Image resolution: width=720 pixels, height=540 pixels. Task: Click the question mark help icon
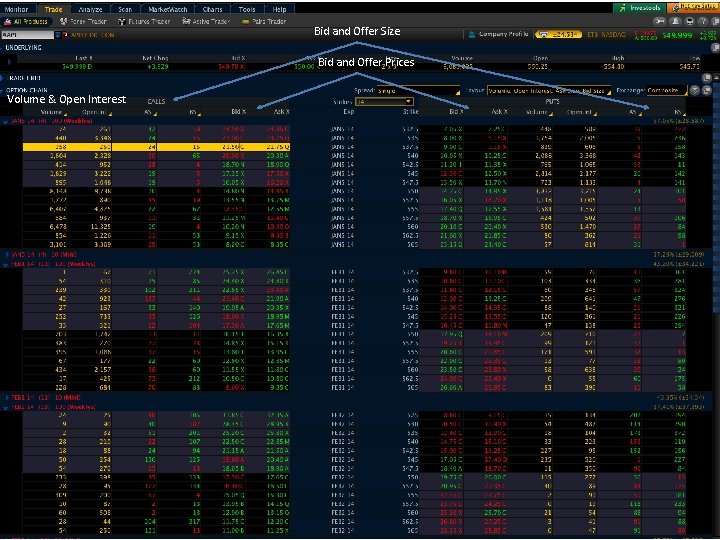703,21
